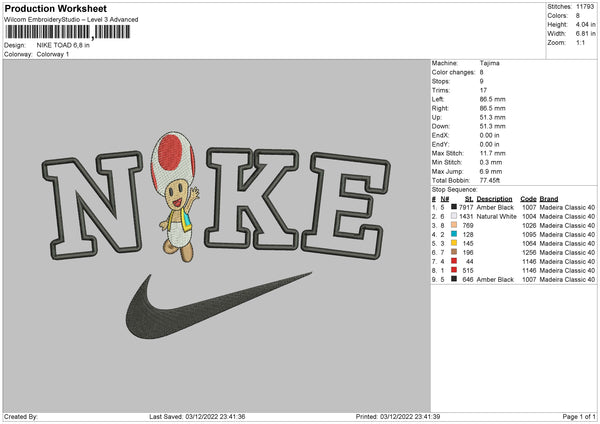The height and width of the screenshot is (424, 600).
Task: Click the Stop Sequence heading
Action: [455, 189]
